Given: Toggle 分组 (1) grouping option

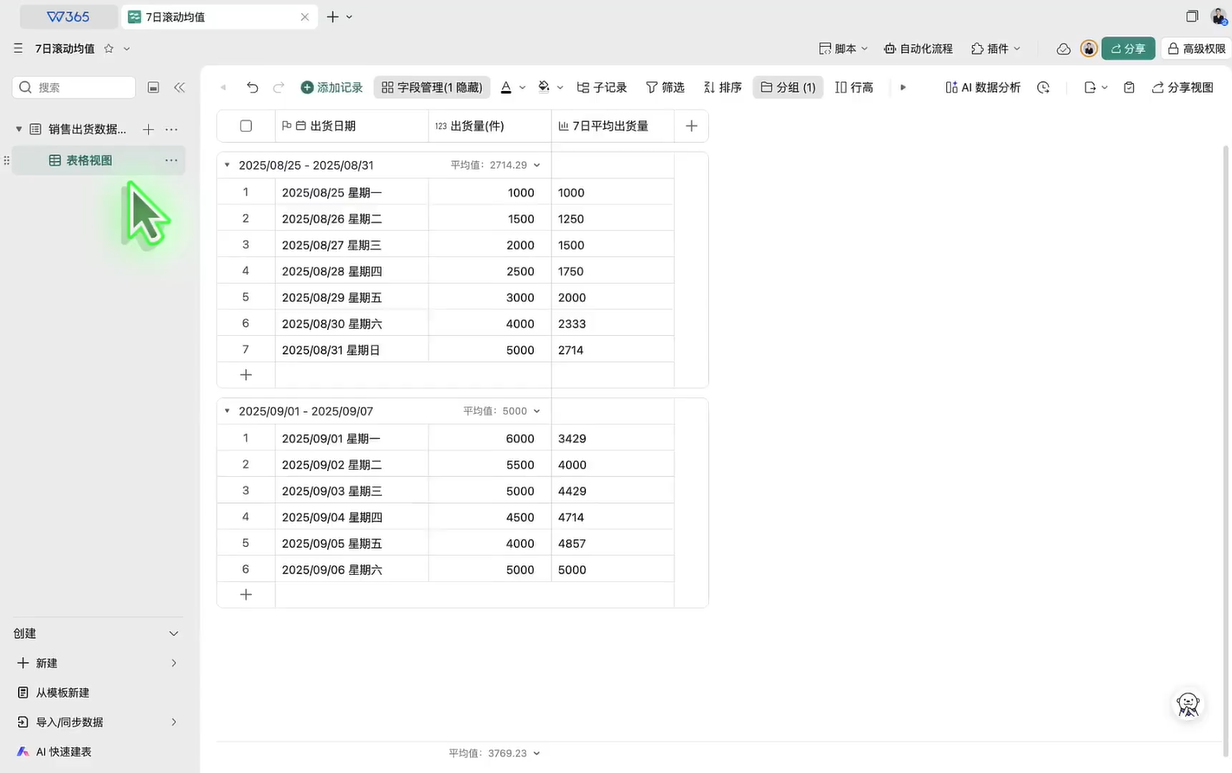Looking at the screenshot, I should point(787,88).
